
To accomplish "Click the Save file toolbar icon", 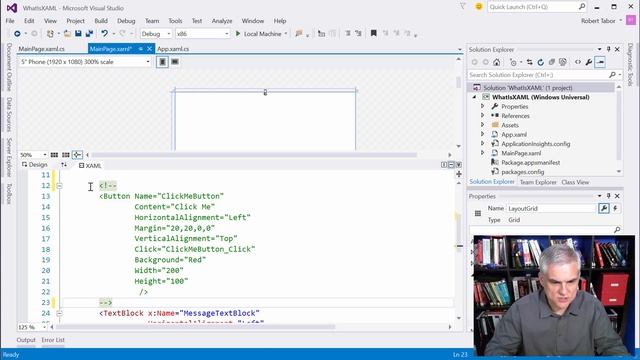I will click(78, 34).
